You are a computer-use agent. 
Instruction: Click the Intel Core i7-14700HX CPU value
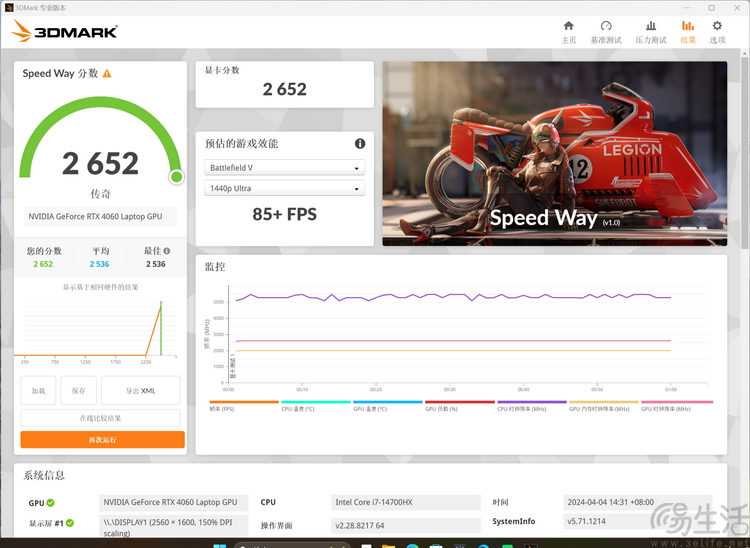pos(406,503)
